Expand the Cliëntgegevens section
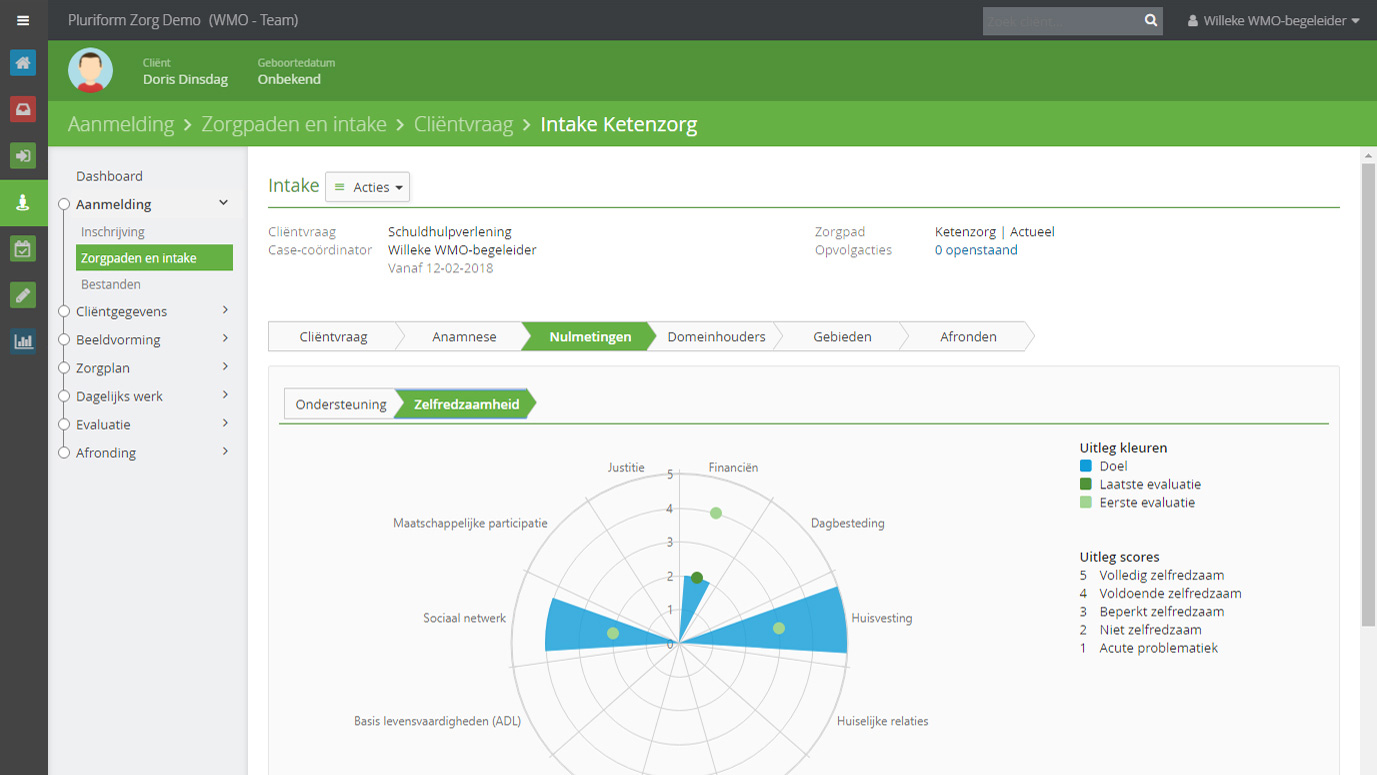Image resolution: width=1377 pixels, height=775 pixels. (x=148, y=311)
